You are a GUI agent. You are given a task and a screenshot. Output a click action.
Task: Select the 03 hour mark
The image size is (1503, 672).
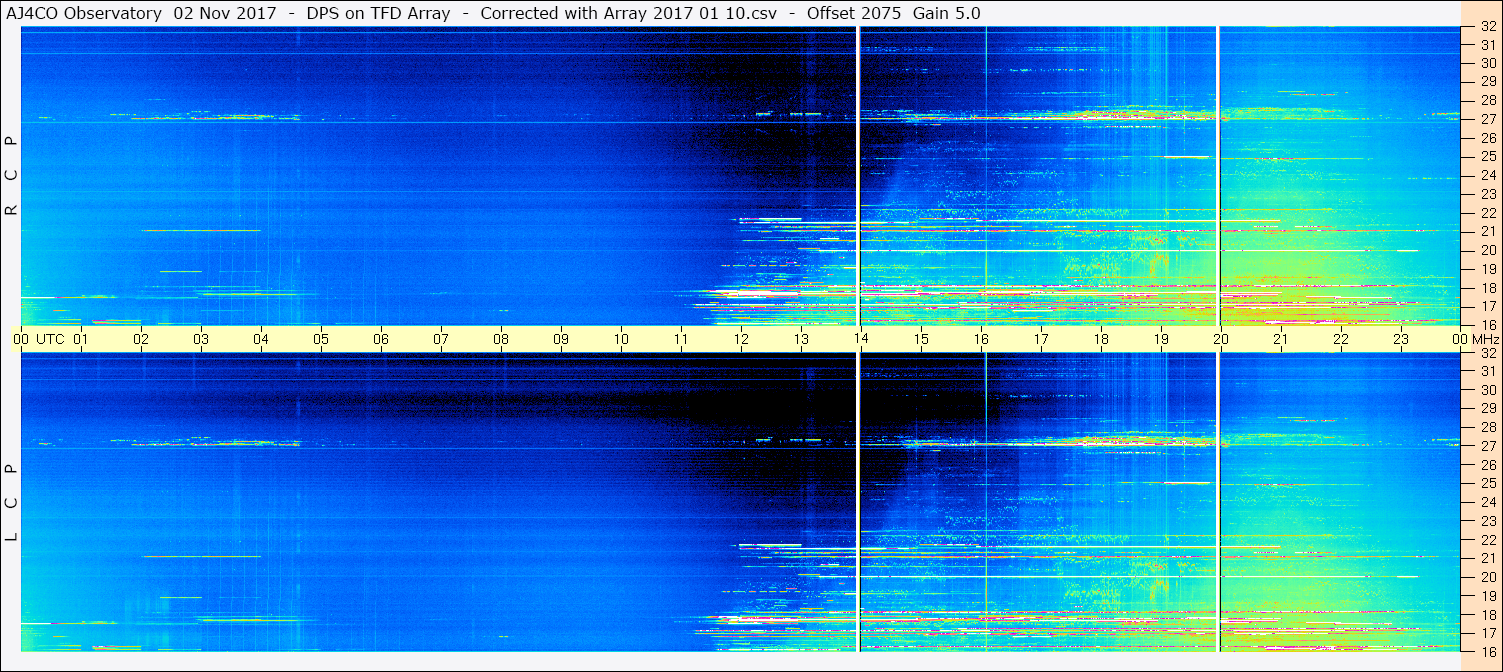pos(201,339)
